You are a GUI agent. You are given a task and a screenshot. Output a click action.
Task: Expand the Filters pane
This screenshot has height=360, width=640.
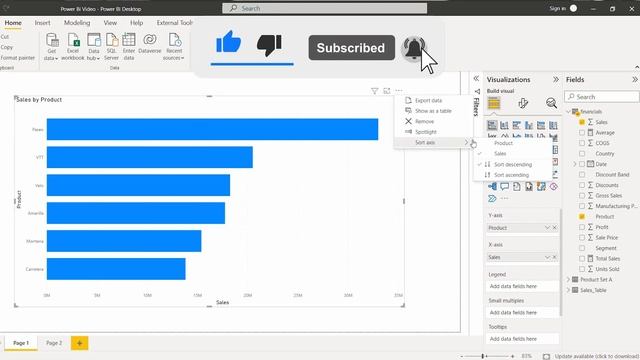[476, 78]
